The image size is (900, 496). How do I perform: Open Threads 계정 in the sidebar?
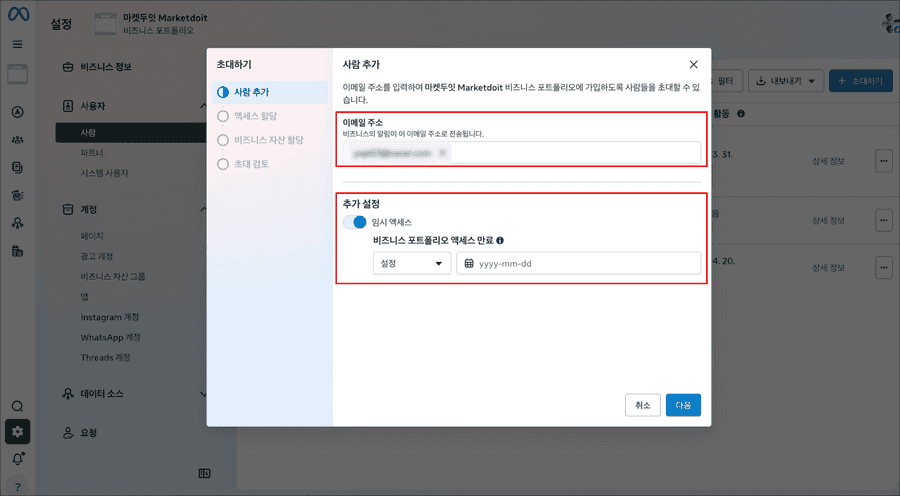click(105, 358)
